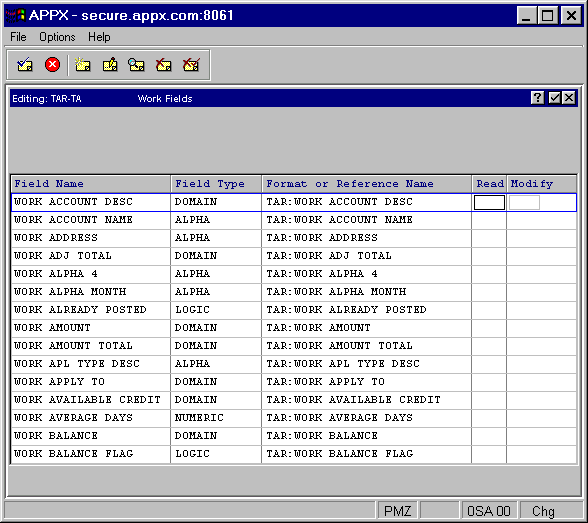Click TAR:WORK ACCOUNT NAME reference cell

pos(366,220)
